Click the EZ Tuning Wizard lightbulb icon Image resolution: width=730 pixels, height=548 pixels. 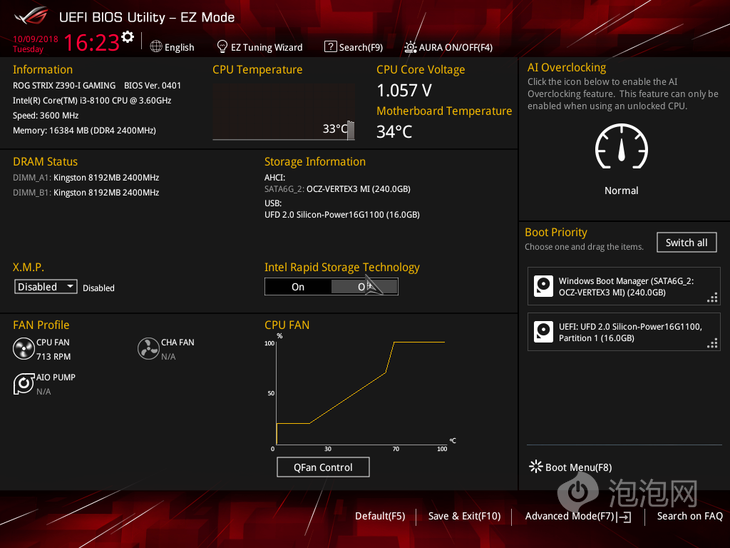222,47
